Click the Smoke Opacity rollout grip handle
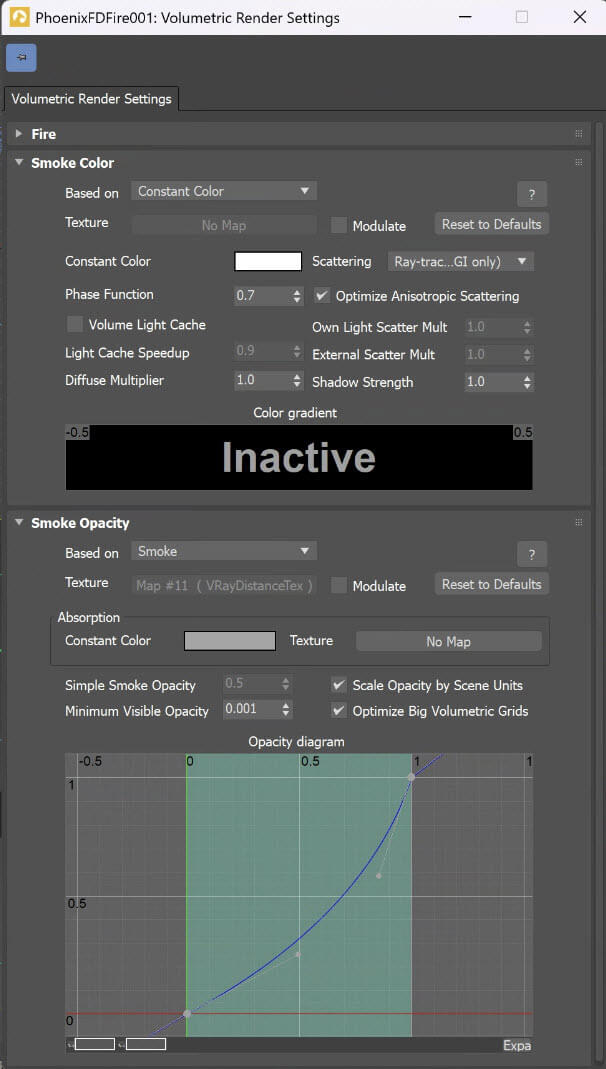606x1069 pixels. click(x=579, y=522)
